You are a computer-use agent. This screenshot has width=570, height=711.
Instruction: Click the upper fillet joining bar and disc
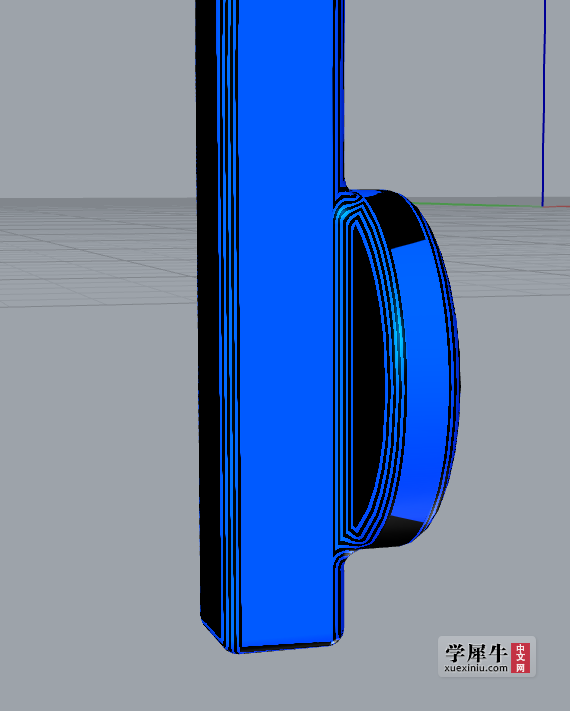(346, 190)
